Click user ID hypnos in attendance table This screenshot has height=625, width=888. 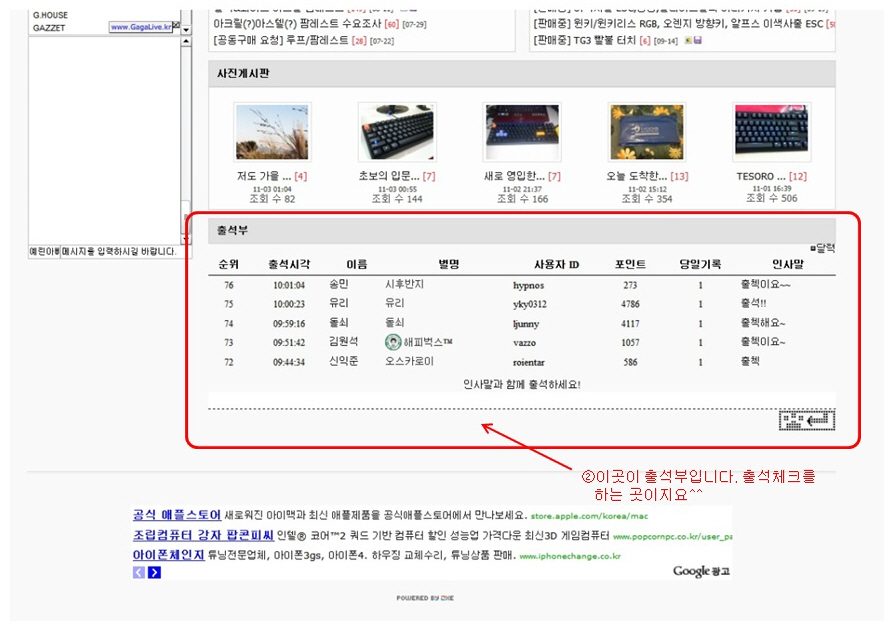click(528, 285)
